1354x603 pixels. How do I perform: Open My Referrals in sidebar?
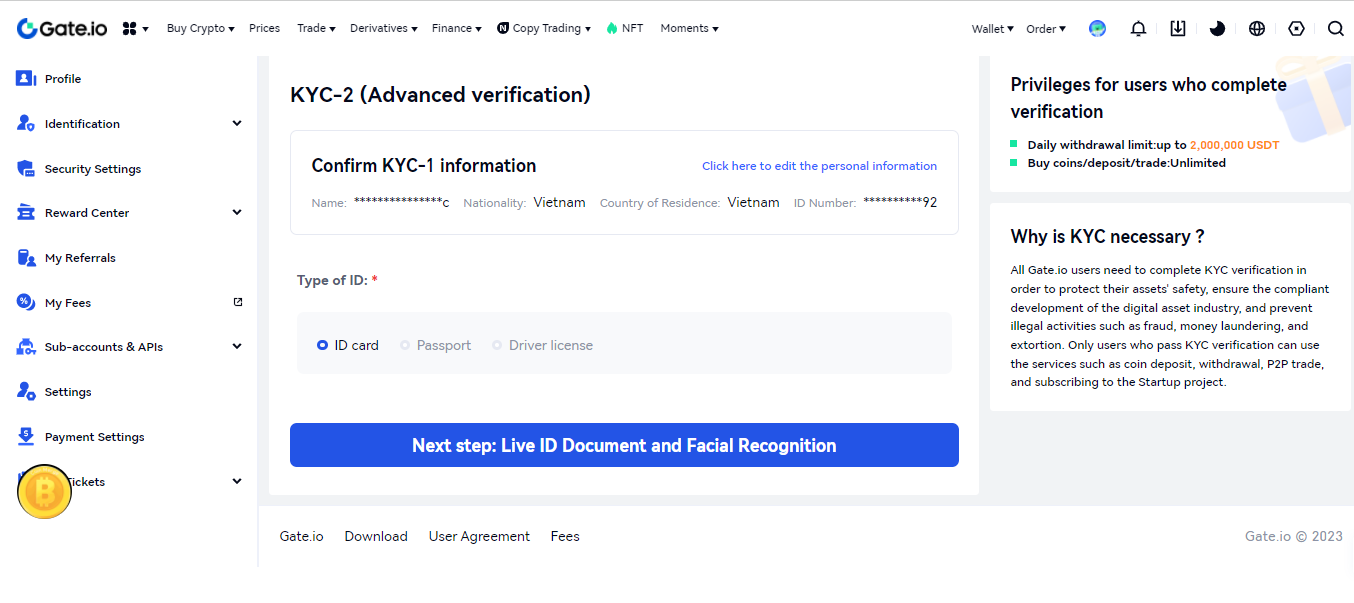[80, 258]
